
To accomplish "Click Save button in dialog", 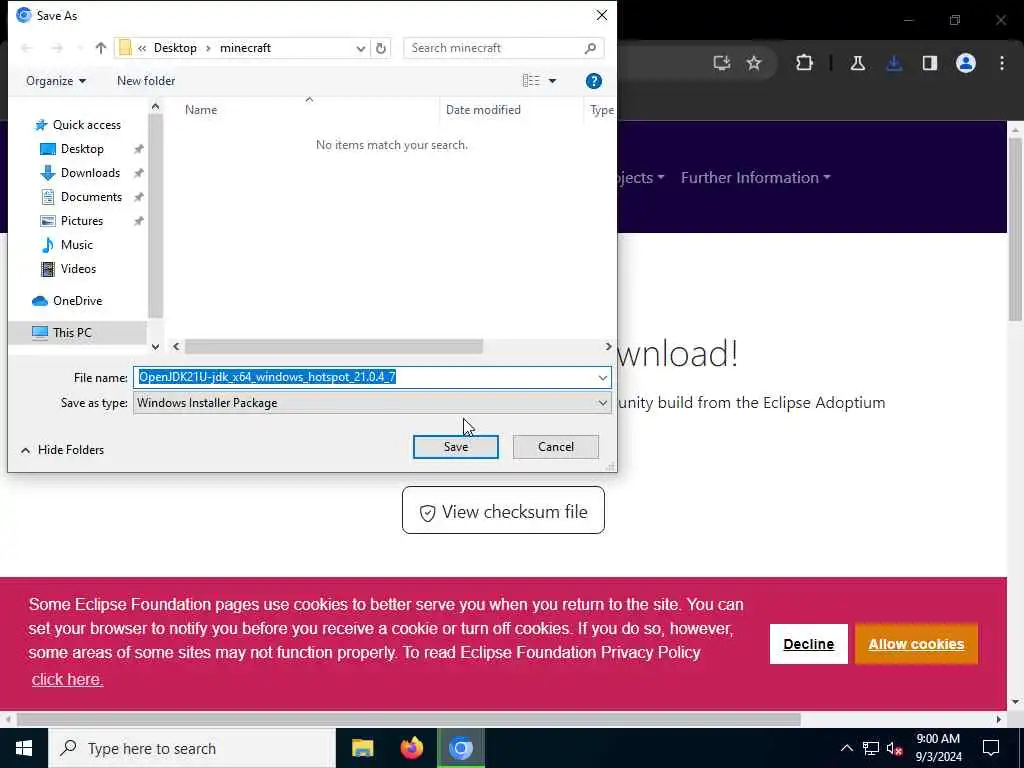I will (x=456, y=447).
